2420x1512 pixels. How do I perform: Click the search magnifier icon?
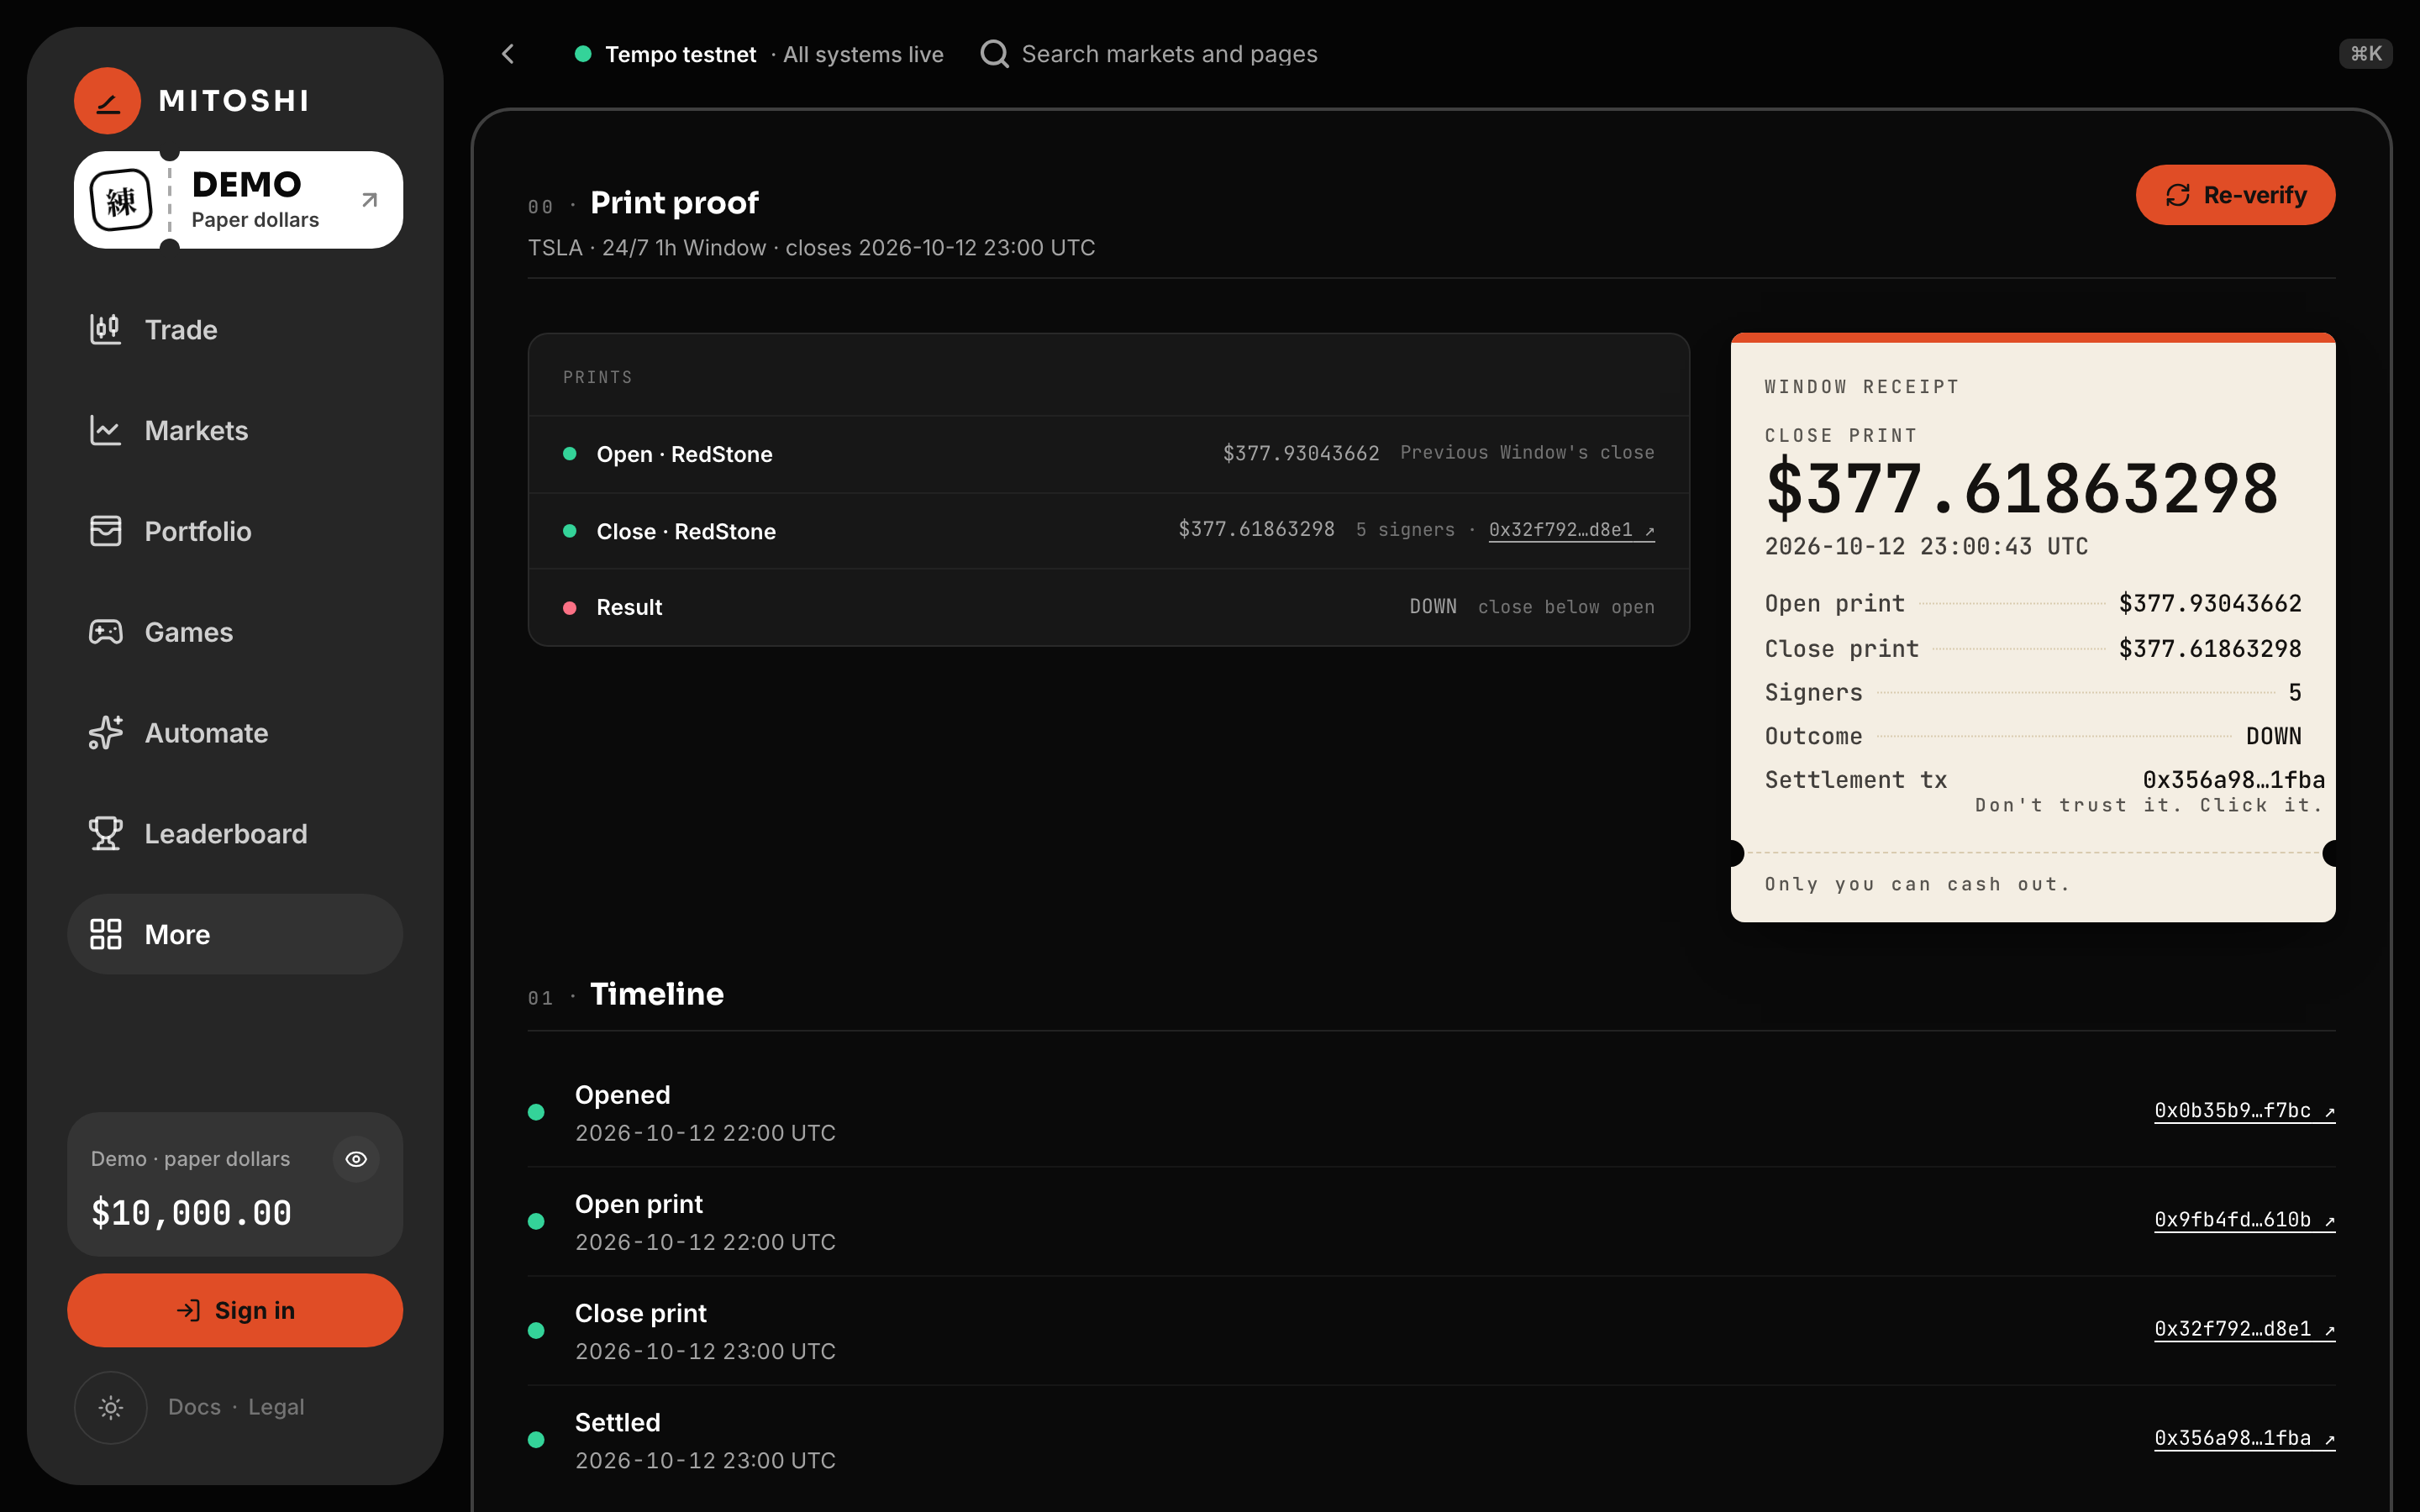994,54
